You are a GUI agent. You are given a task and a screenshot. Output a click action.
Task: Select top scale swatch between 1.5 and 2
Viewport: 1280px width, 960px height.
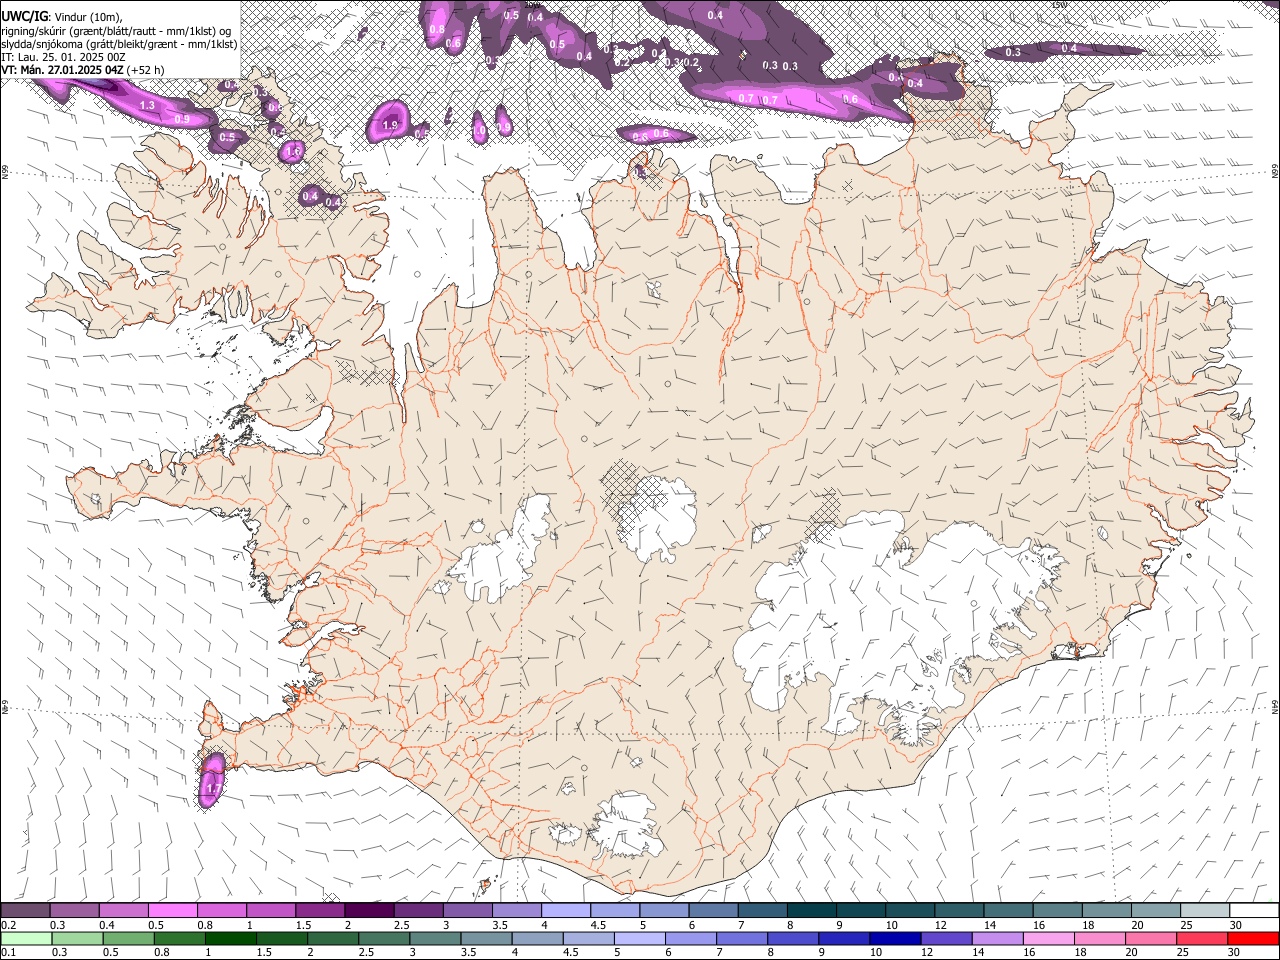320,910
